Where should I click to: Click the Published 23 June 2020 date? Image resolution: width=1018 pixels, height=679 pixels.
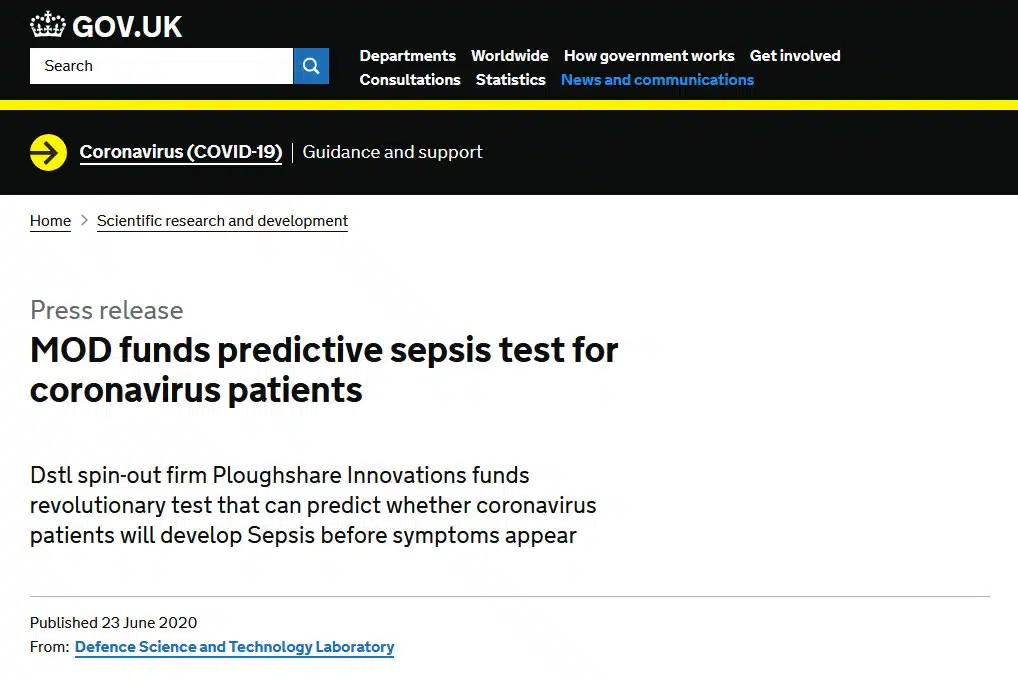point(113,623)
